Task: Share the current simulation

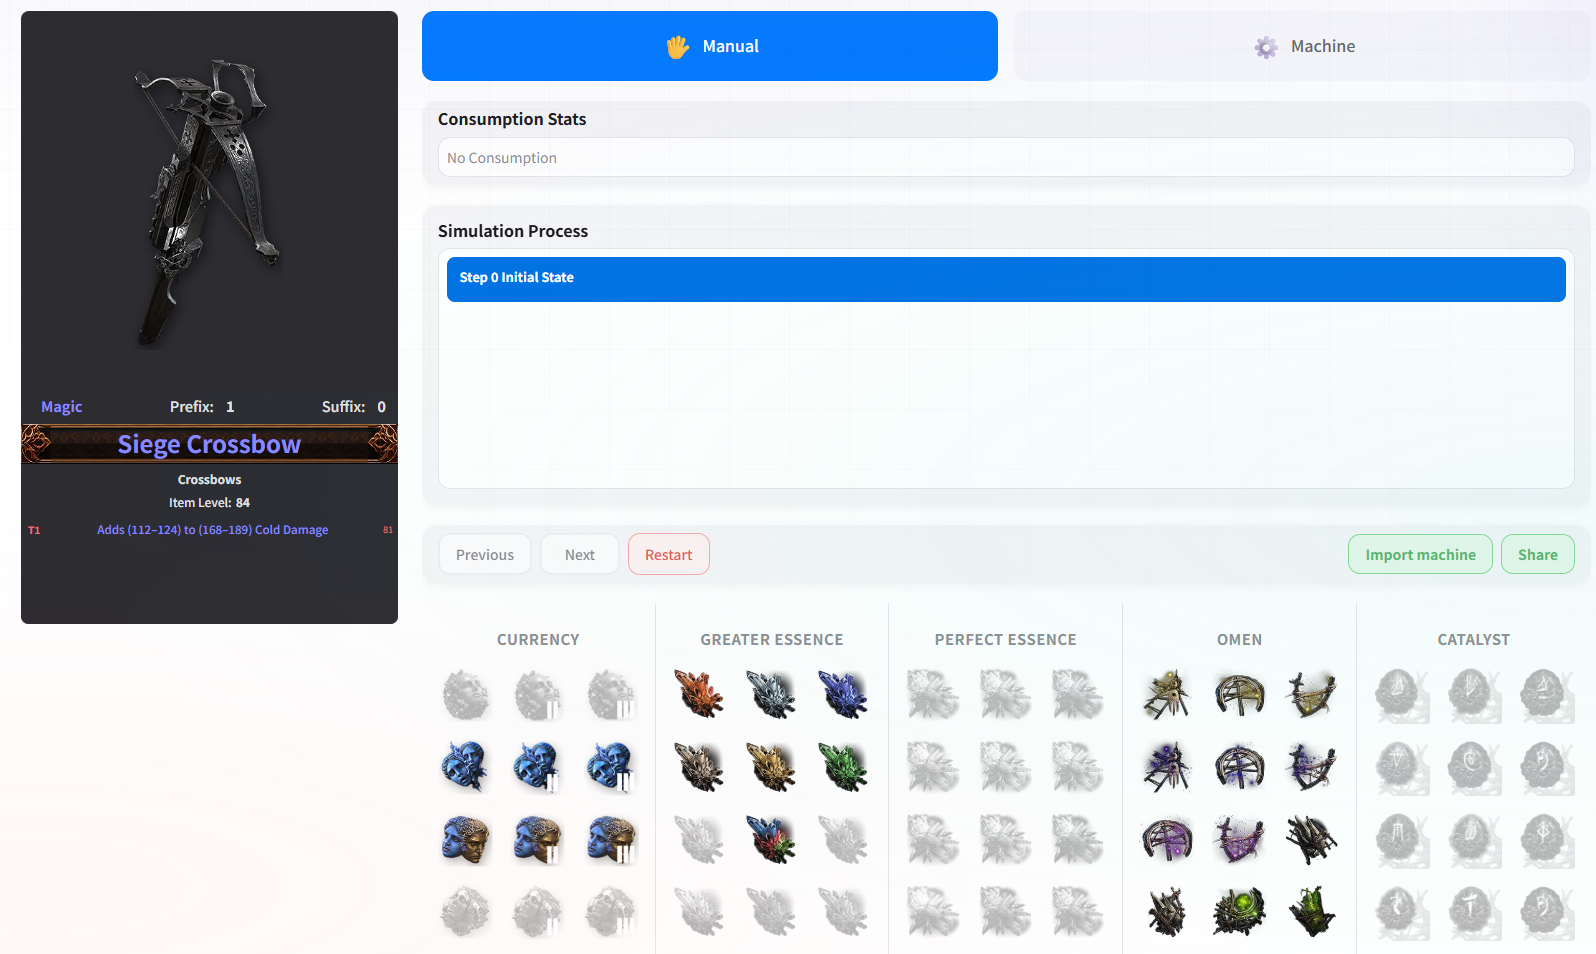Action: point(1538,555)
